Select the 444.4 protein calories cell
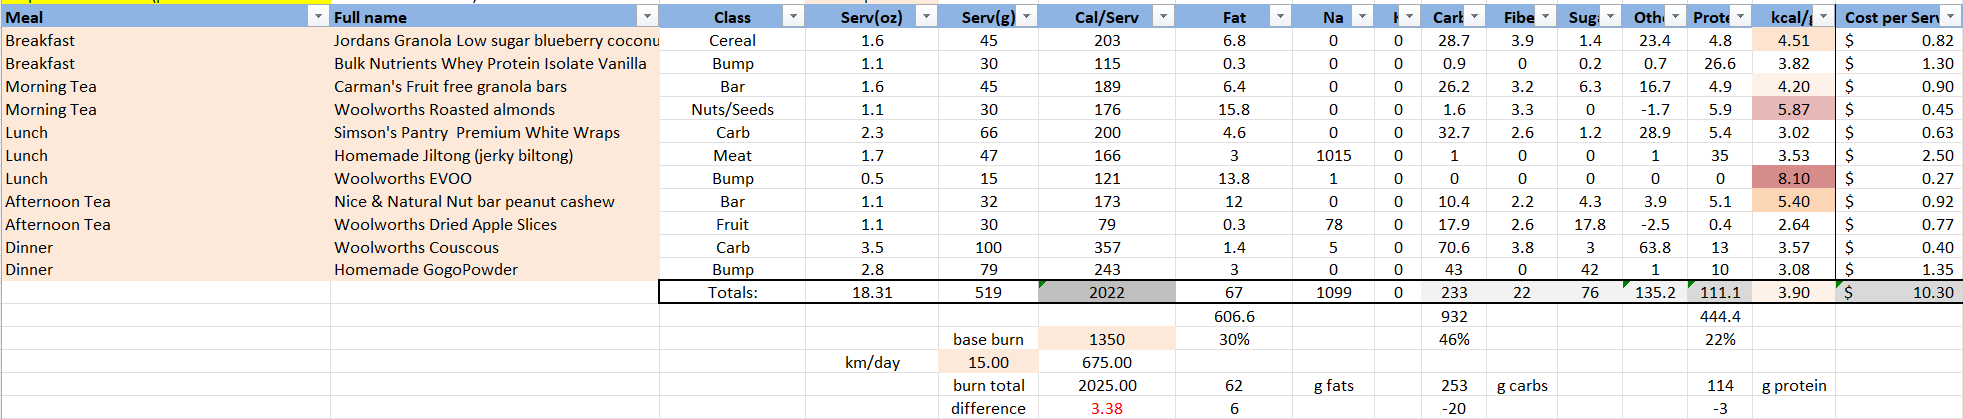1963x419 pixels. [1720, 316]
